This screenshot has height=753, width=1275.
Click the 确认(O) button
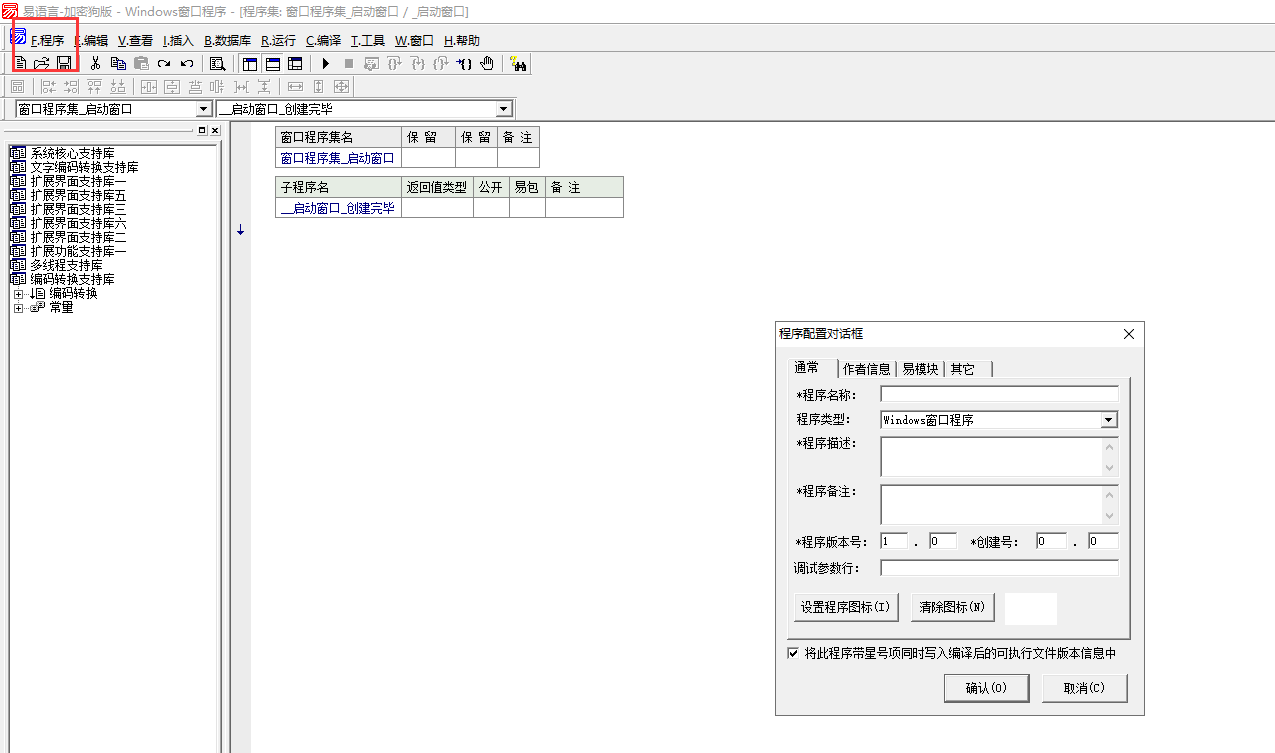(985, 688)
